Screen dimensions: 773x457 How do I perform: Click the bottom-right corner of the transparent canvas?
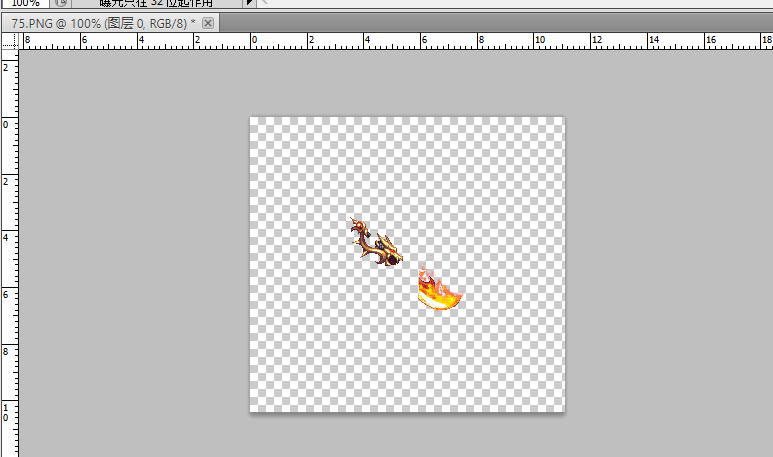562,409
